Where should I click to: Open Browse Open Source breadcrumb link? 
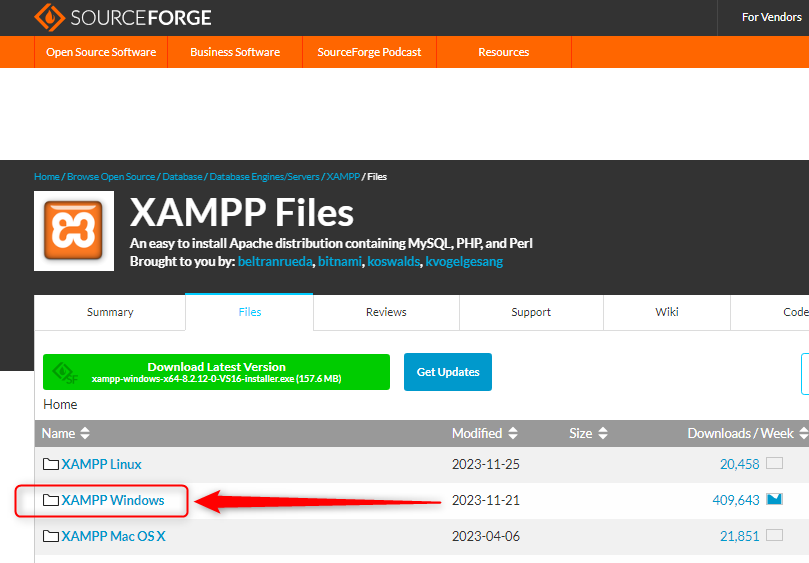(111, 176)
